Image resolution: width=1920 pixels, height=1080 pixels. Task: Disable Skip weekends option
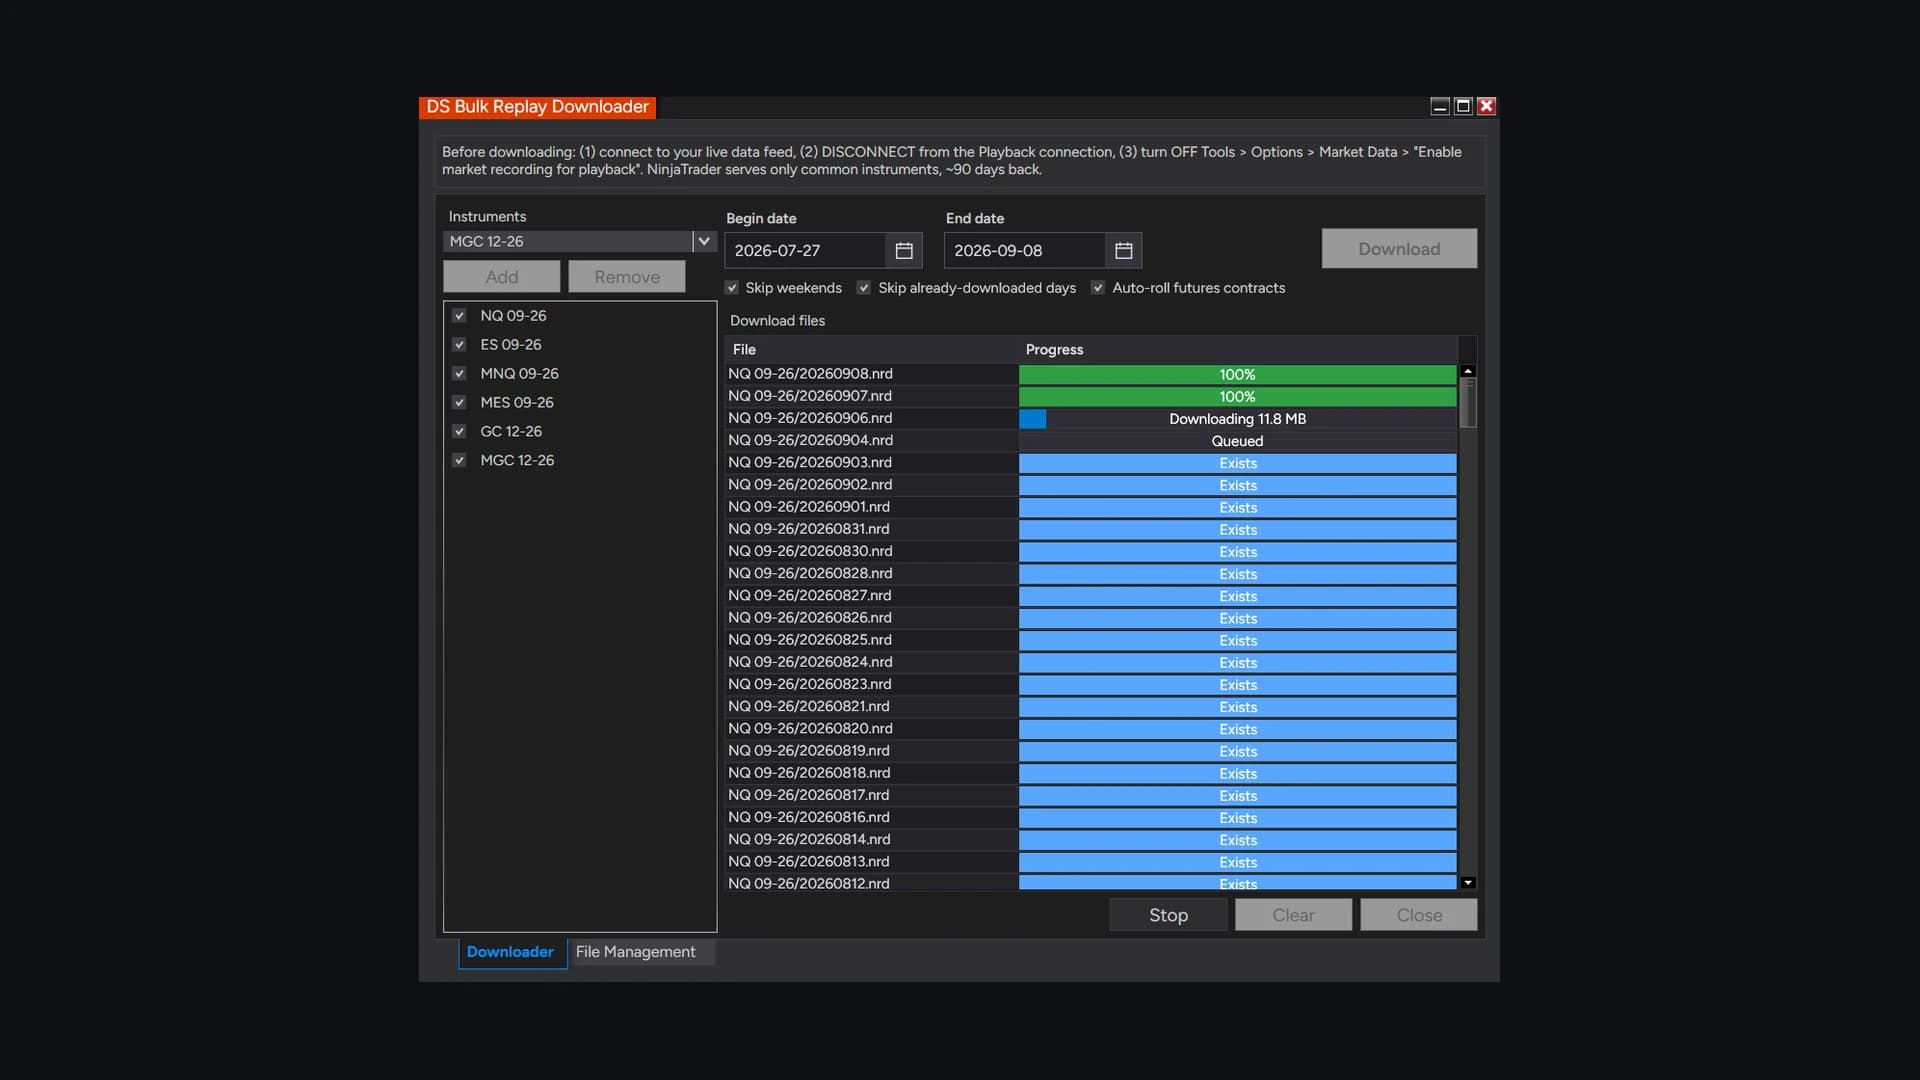coord(732,288)
